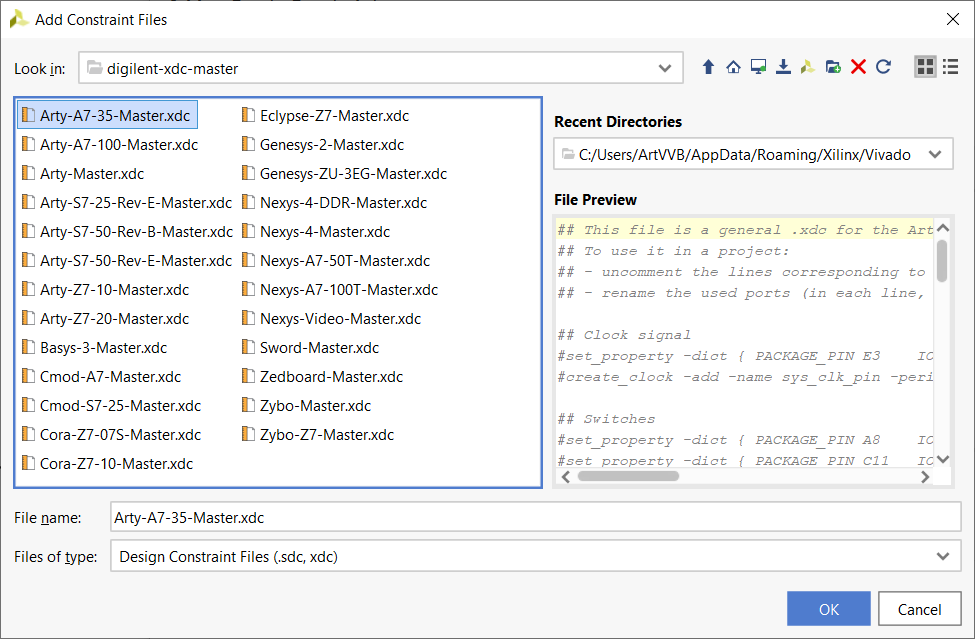This screenshot has width=975, height=639.
Task: Select Arty-S7-50-Rev-B-Master.xdc file
Action: click(127, 232)
